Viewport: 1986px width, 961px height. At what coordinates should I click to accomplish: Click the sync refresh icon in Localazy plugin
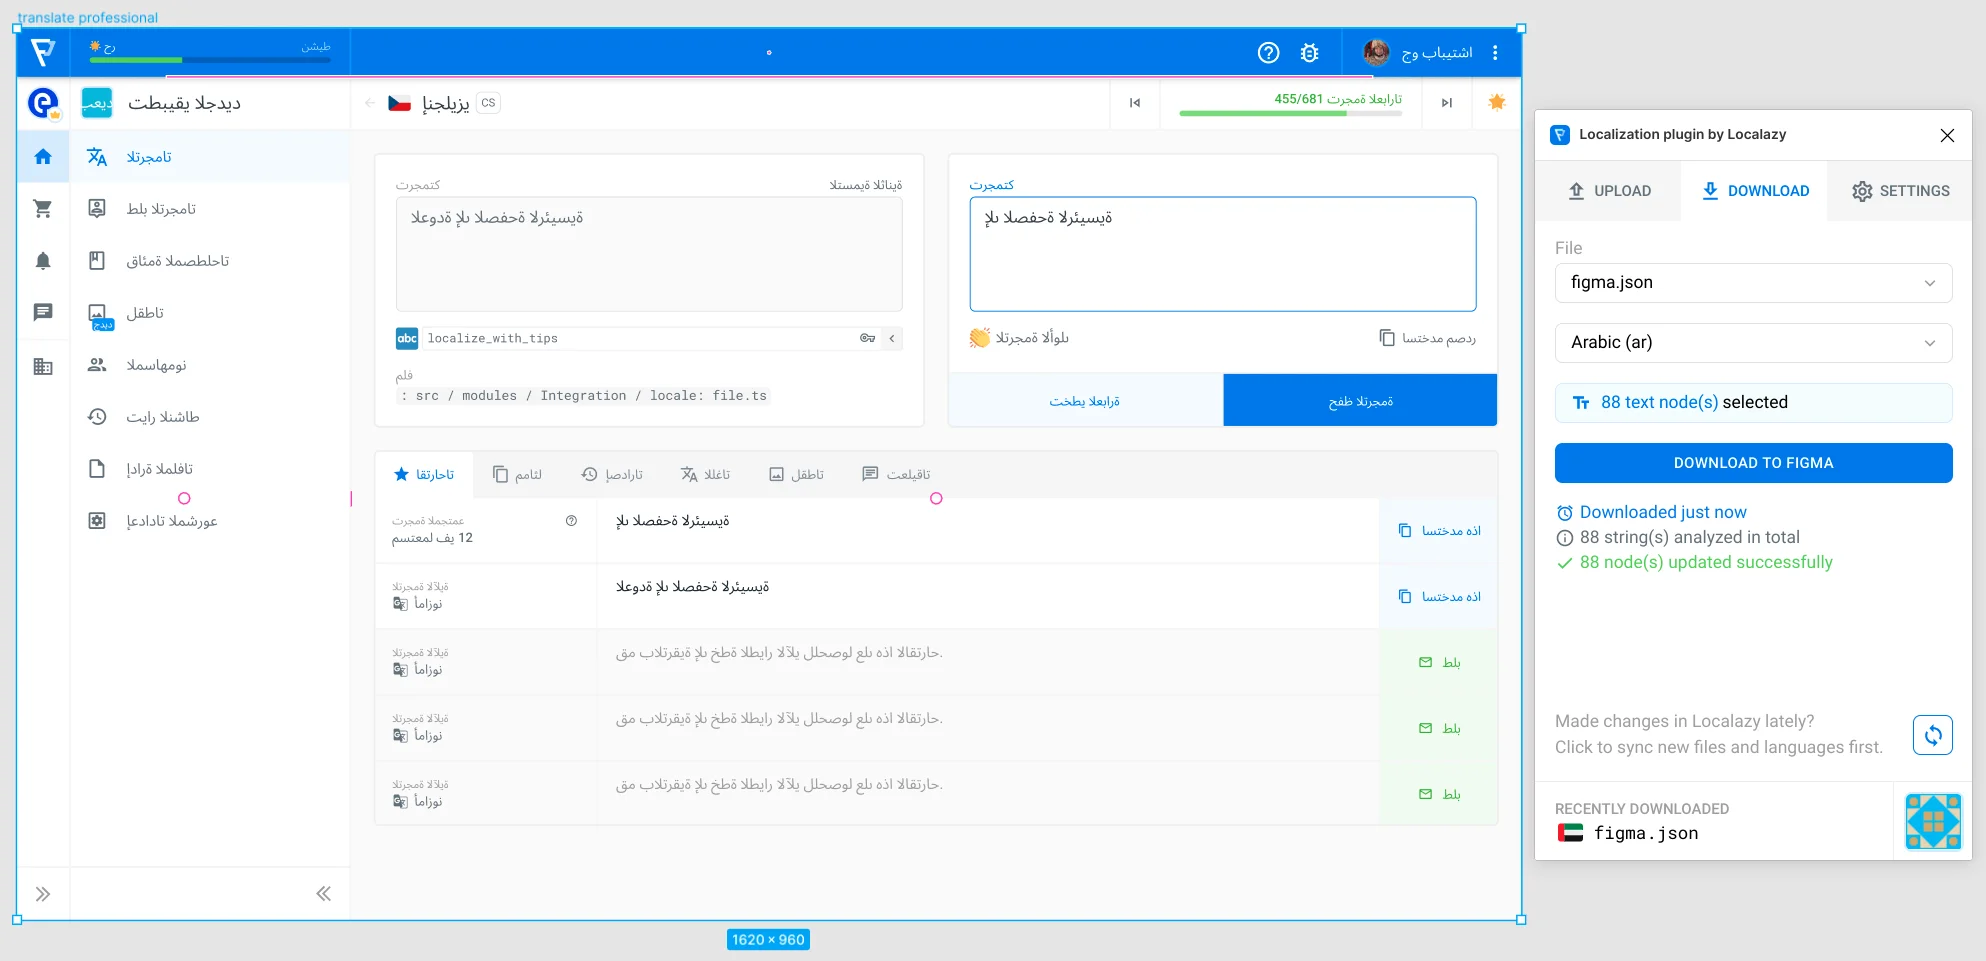[x=1932, y=735]
